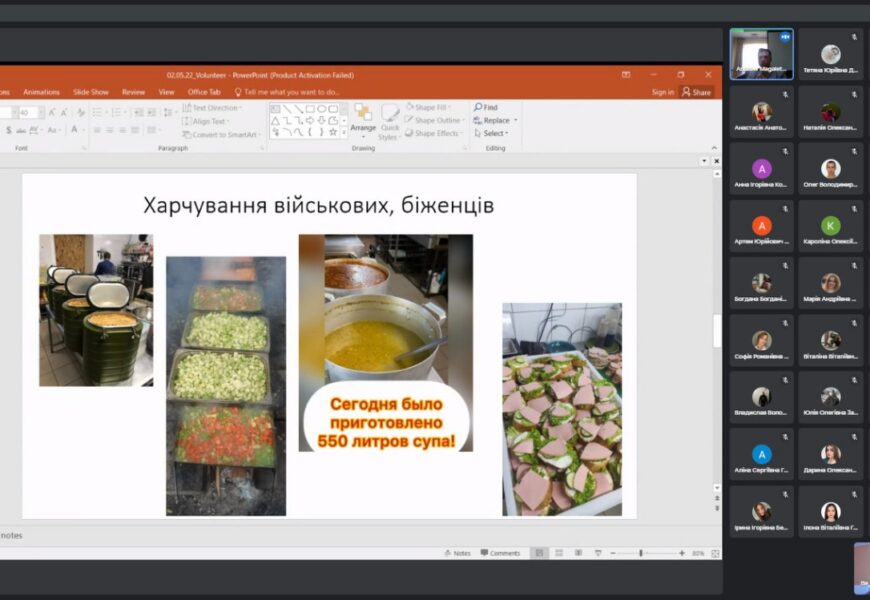Open the Animations ribbon tab
The image size is (870, 600).
42,92
